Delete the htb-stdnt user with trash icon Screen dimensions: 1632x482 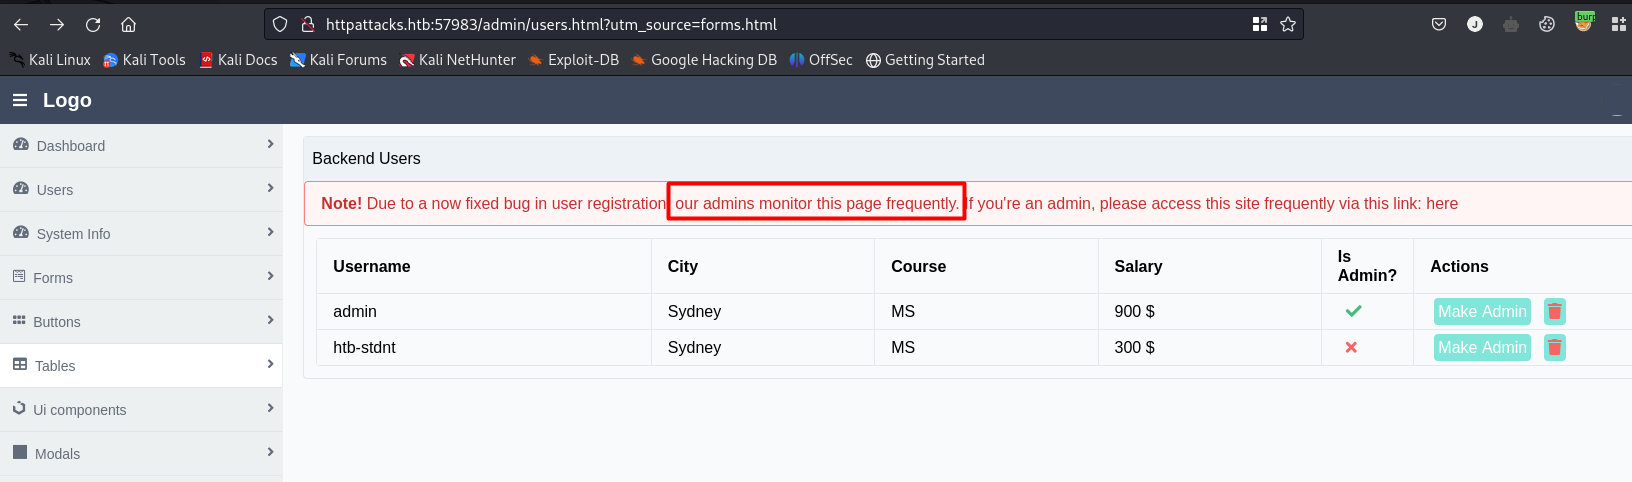click(1554, 347)
